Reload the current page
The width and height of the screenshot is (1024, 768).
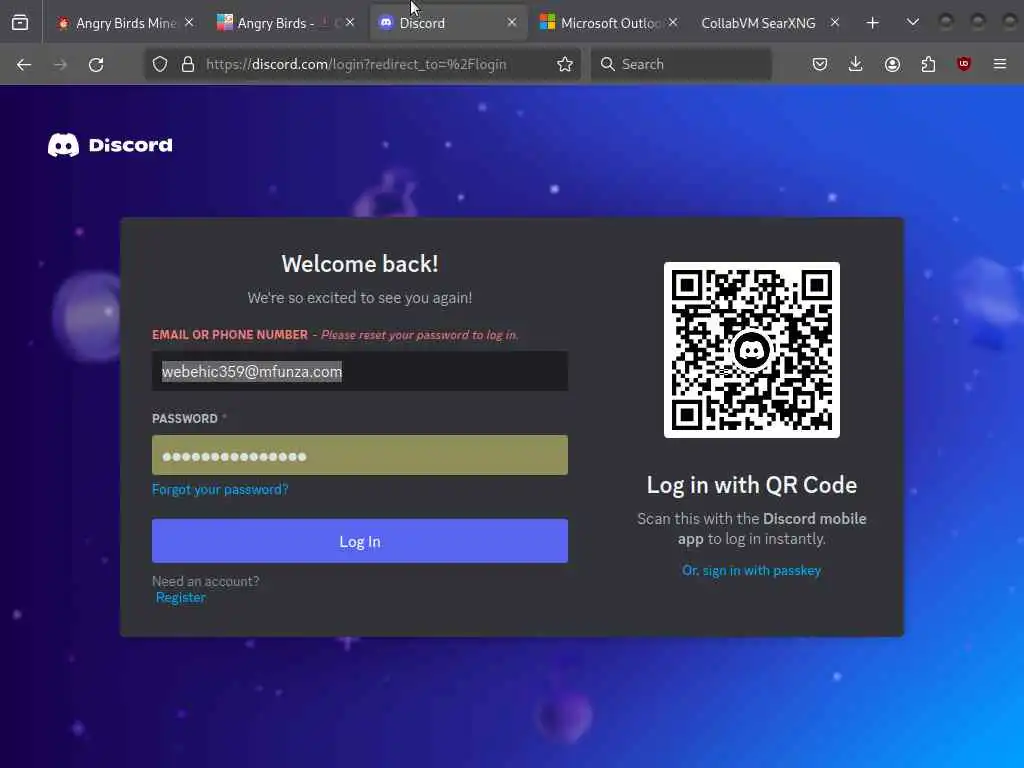click(96, 64)
